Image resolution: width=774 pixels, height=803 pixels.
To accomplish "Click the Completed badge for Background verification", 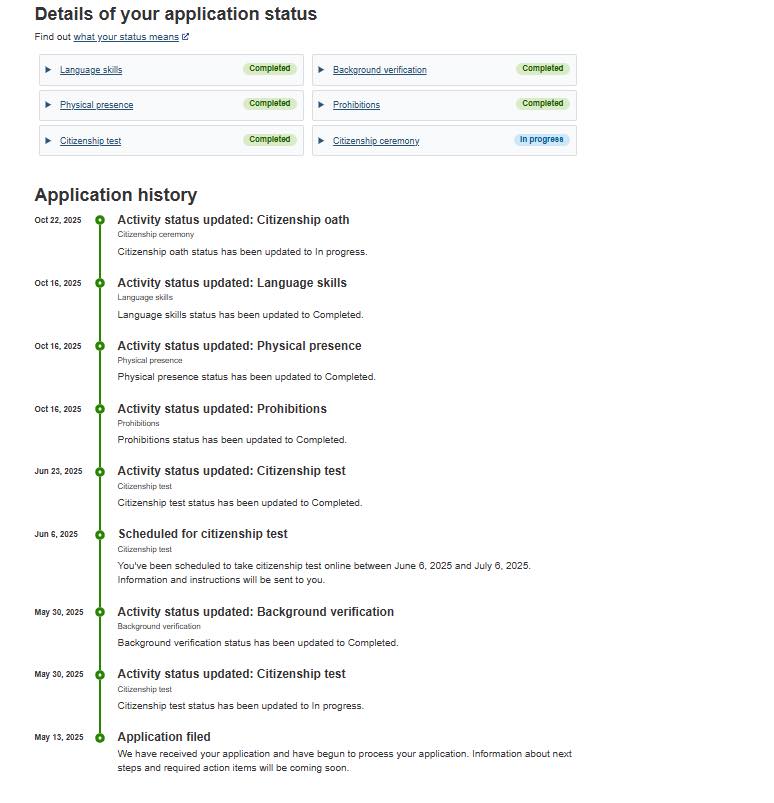I will point(542,69).
